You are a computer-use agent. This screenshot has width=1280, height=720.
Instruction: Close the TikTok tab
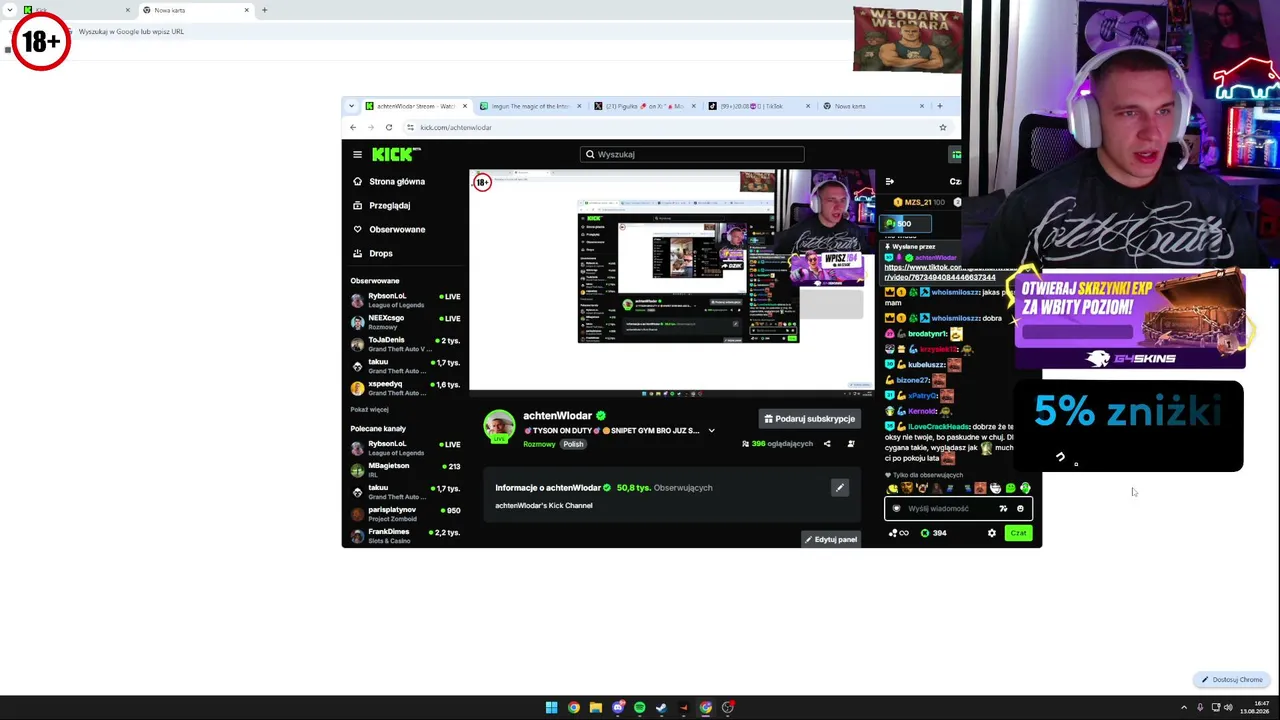pos(807,106)
